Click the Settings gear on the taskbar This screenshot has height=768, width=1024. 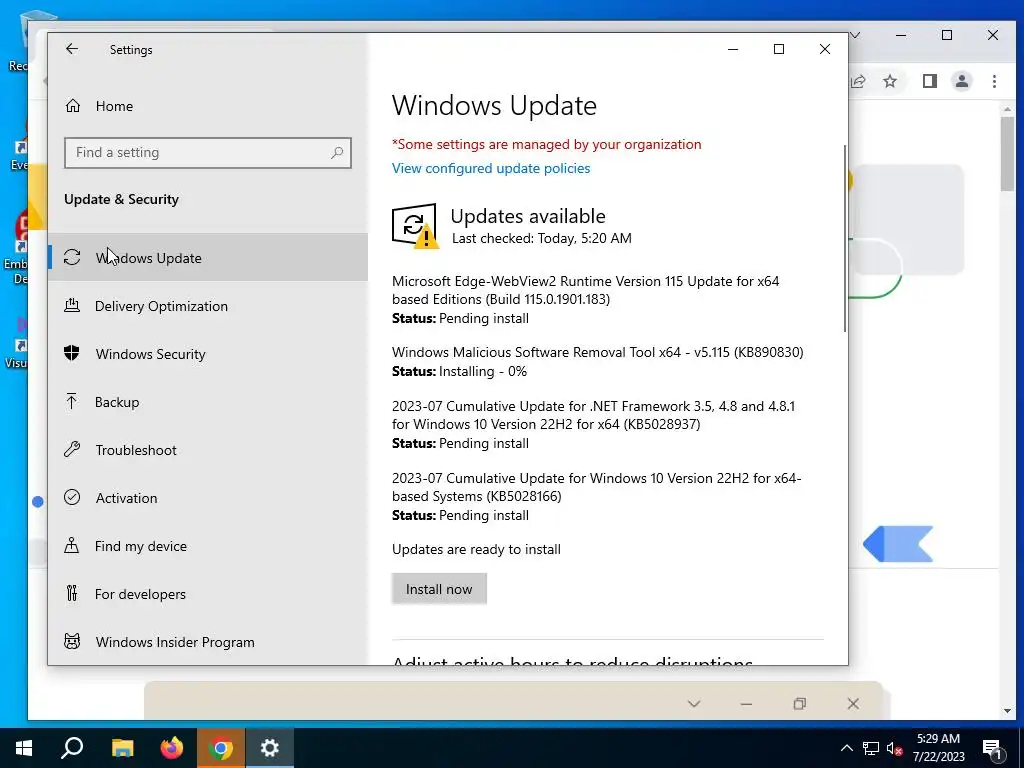[270, 748]
